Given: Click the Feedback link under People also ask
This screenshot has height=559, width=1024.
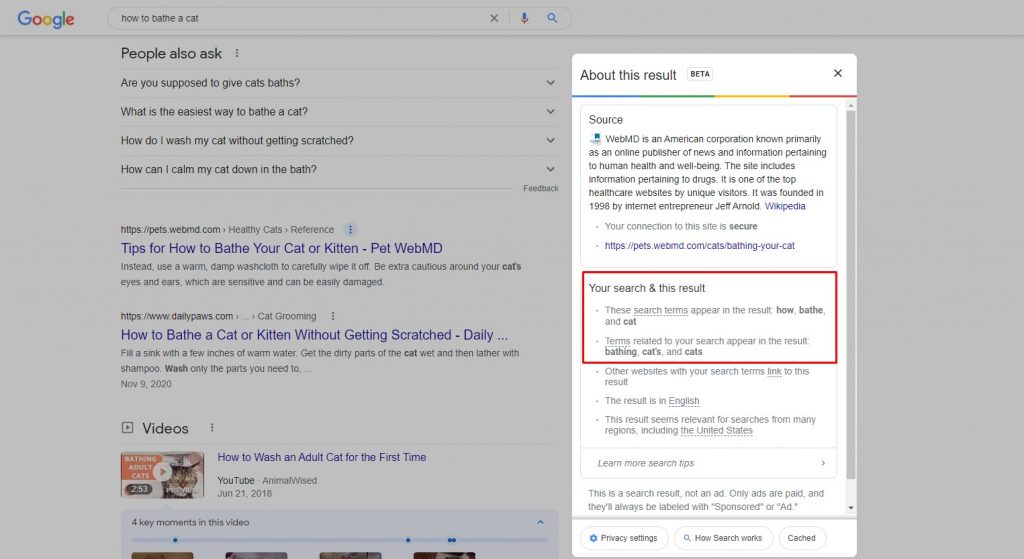Looking at the screenshot, I should coord(541,188).
